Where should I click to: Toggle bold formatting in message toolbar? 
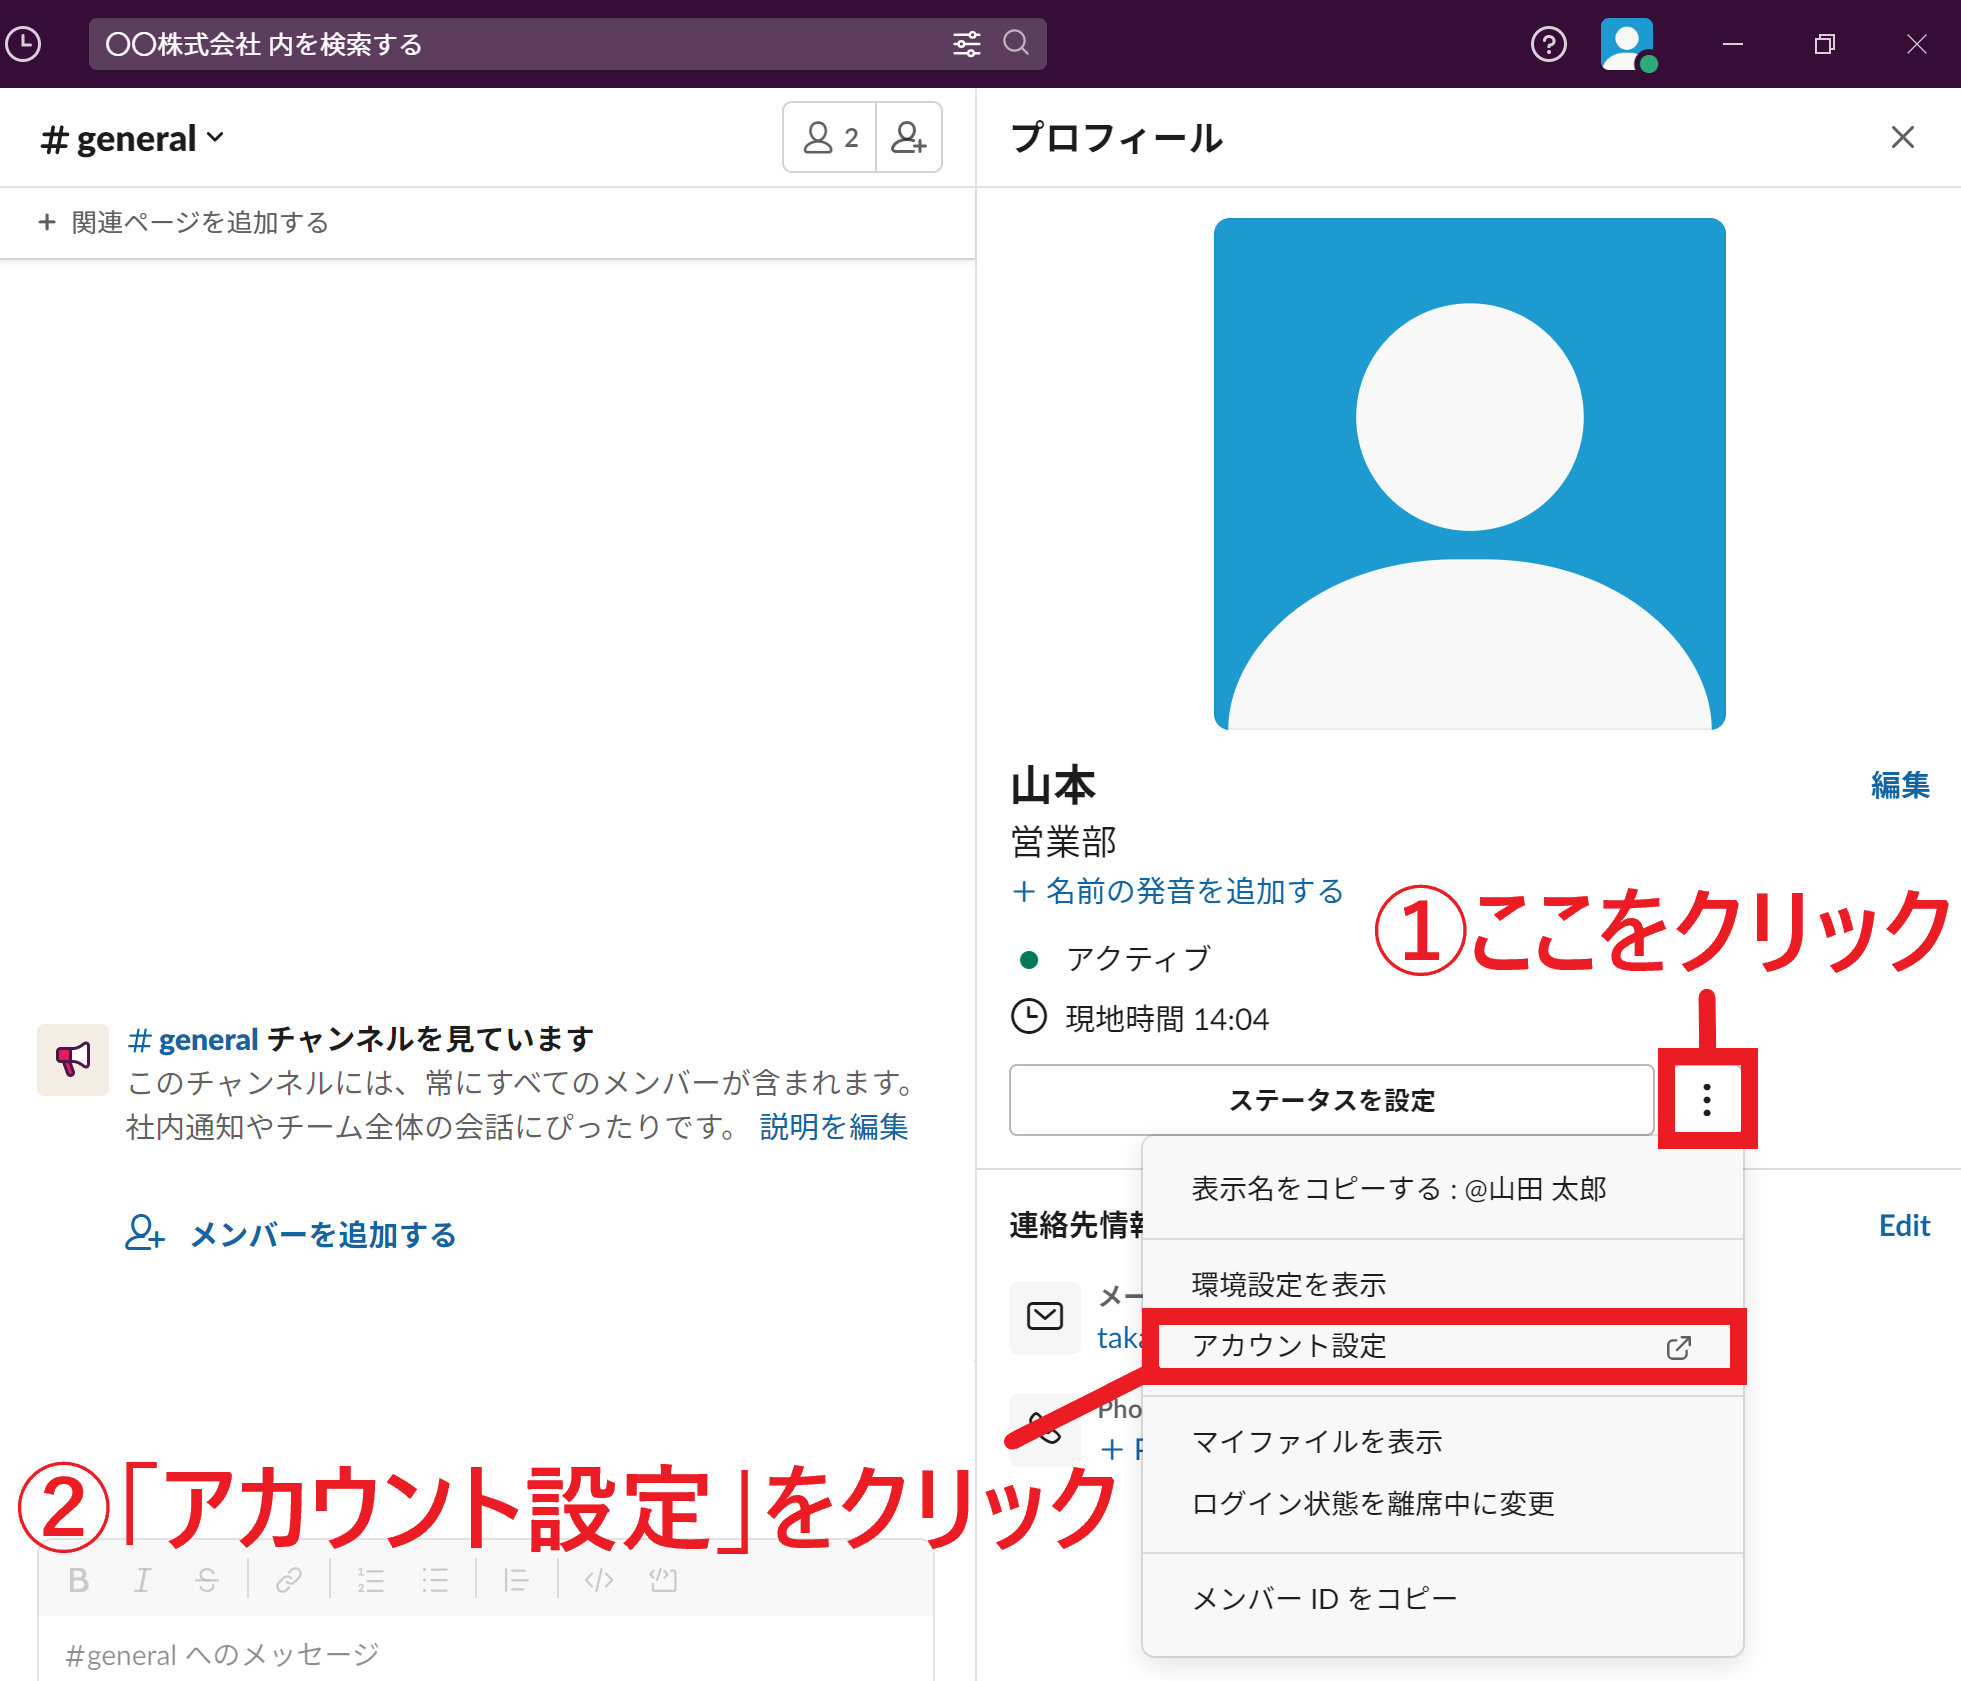point(78,1579)
